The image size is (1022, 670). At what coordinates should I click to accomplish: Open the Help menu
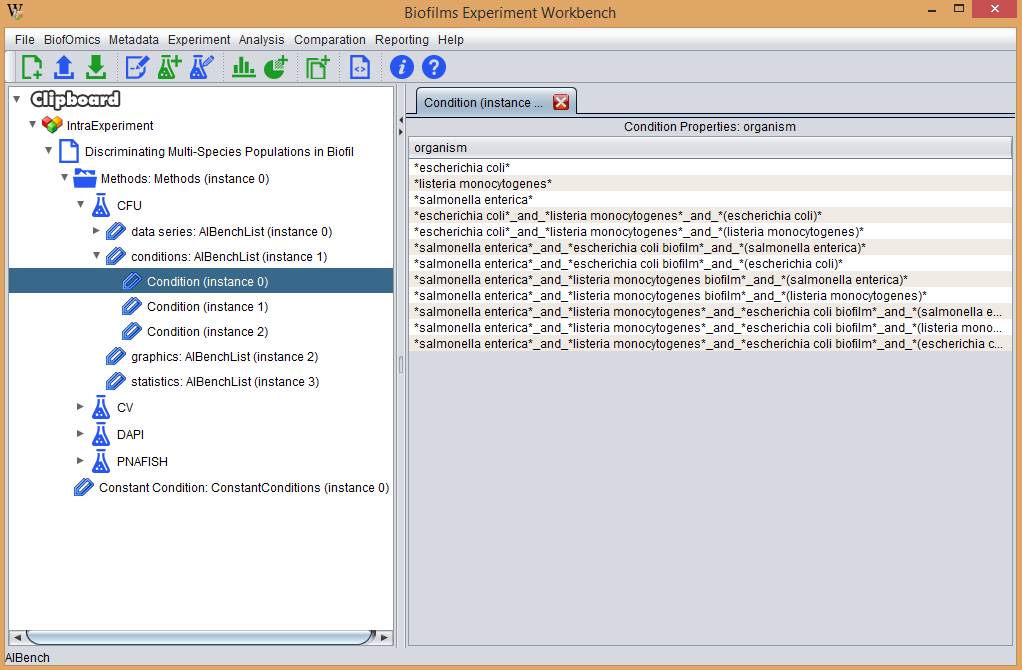coord(450,40)
